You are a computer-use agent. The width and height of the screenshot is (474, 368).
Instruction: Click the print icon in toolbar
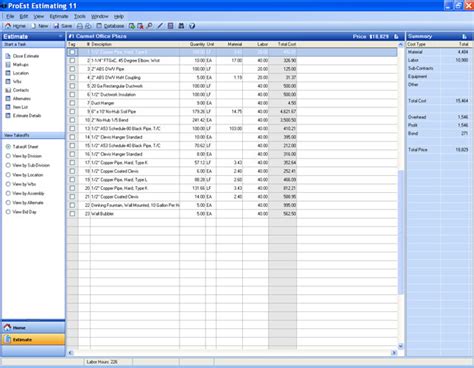[80, 26]
